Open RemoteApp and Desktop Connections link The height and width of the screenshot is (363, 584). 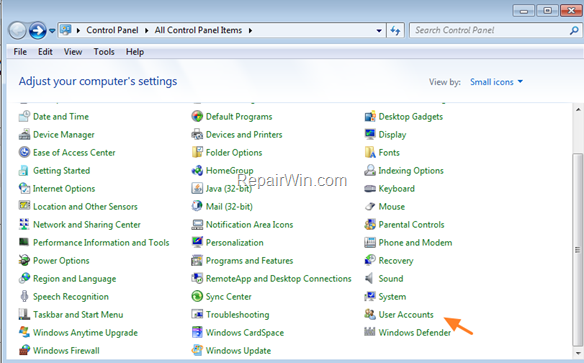[279, 279]
